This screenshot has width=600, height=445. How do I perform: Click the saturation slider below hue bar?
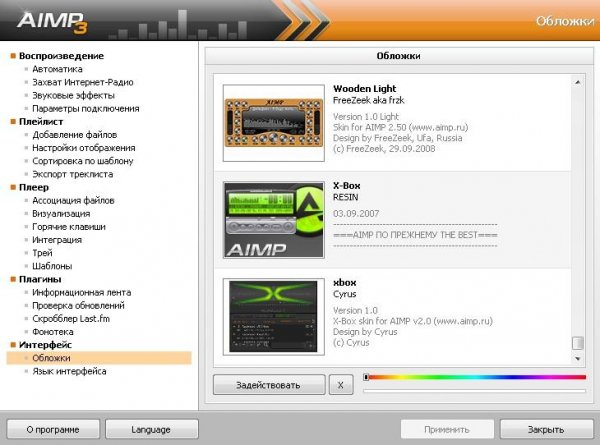click(x=474, y=391)
